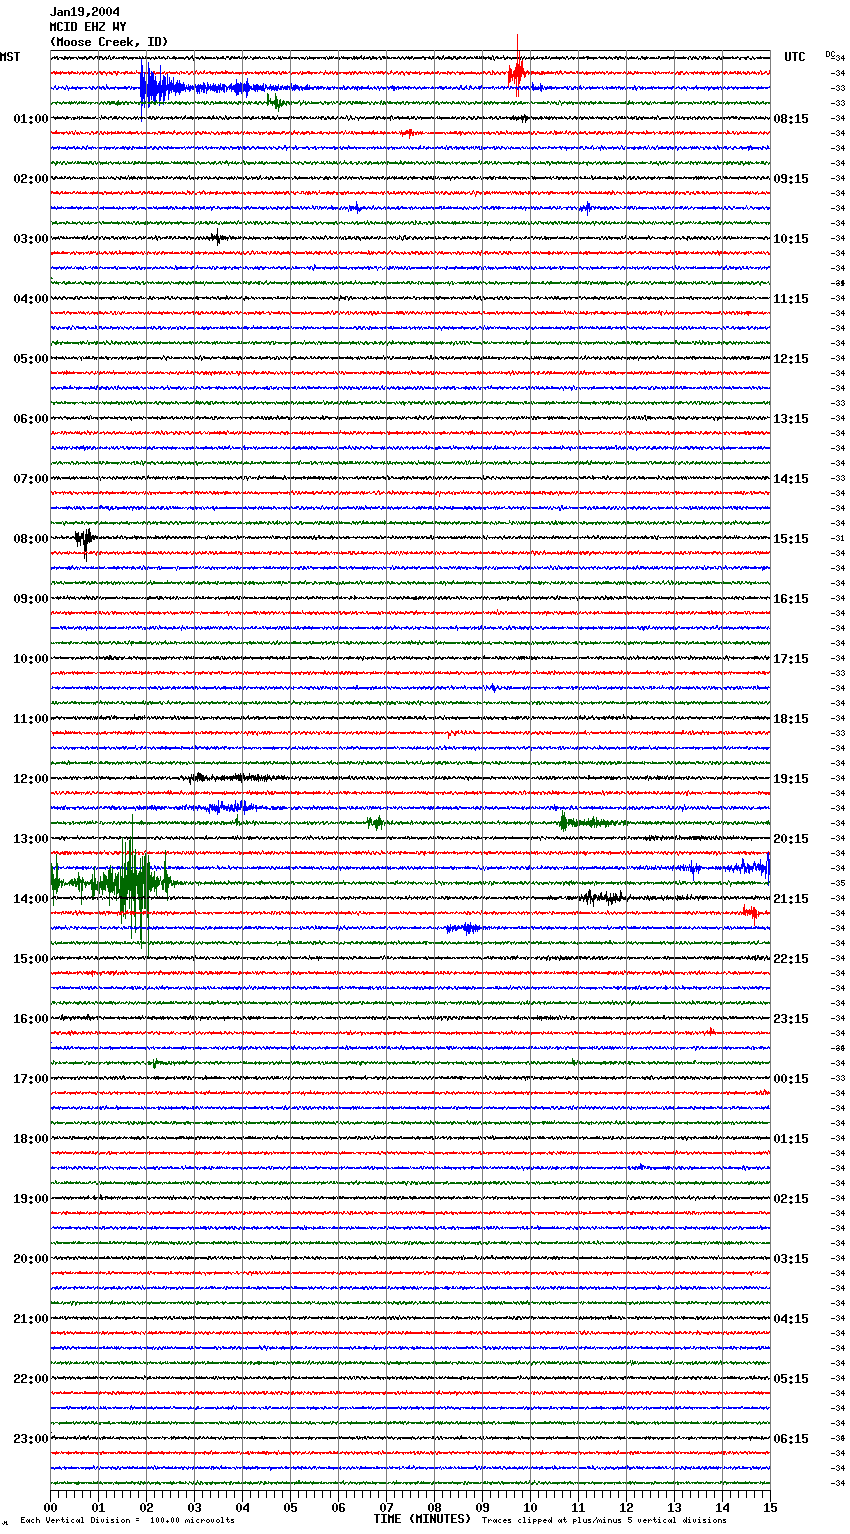Select the 21:15 UTC row label

791,899
